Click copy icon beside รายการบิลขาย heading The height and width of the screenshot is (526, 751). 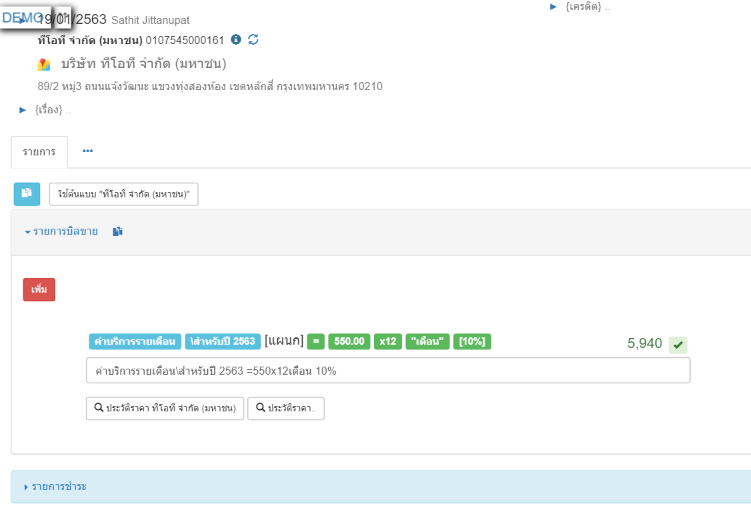coord(118,232)
